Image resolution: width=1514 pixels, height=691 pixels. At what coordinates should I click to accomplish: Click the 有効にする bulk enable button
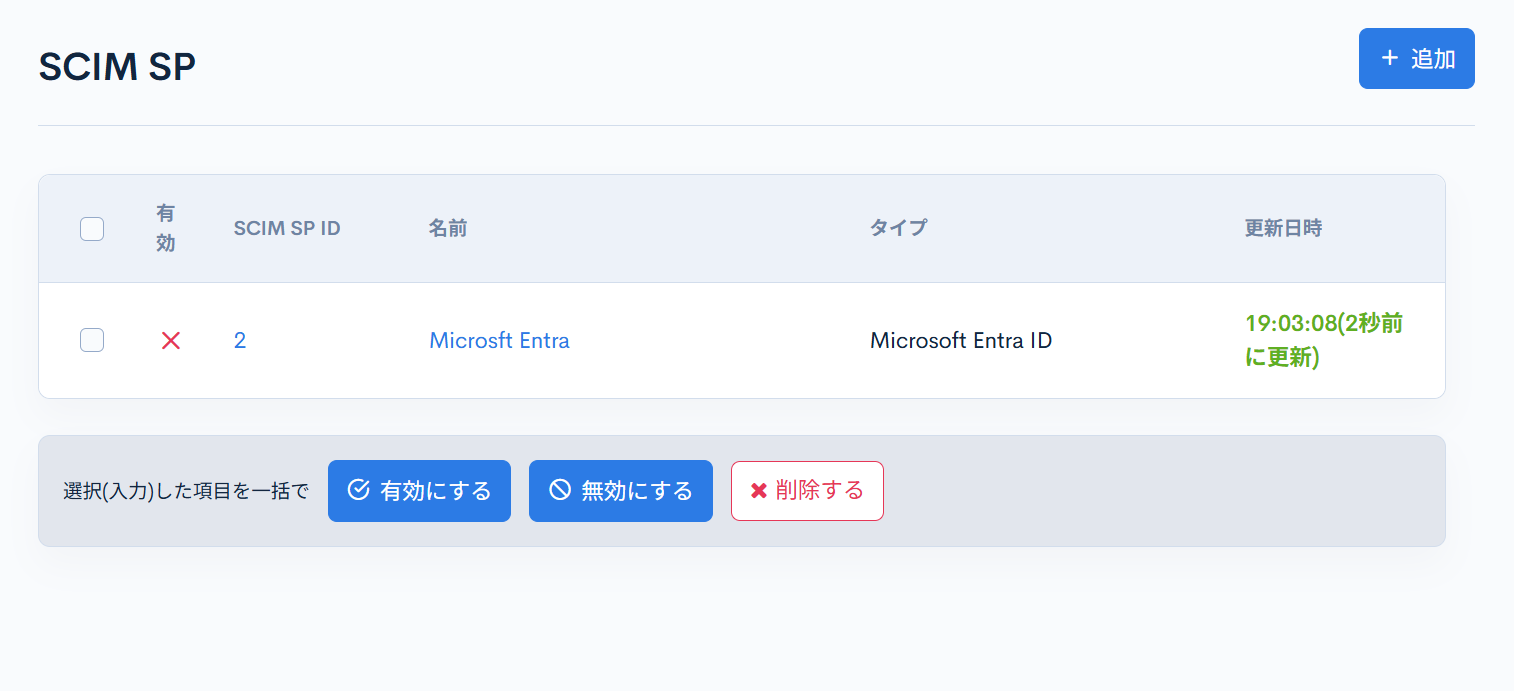point(419,490)
